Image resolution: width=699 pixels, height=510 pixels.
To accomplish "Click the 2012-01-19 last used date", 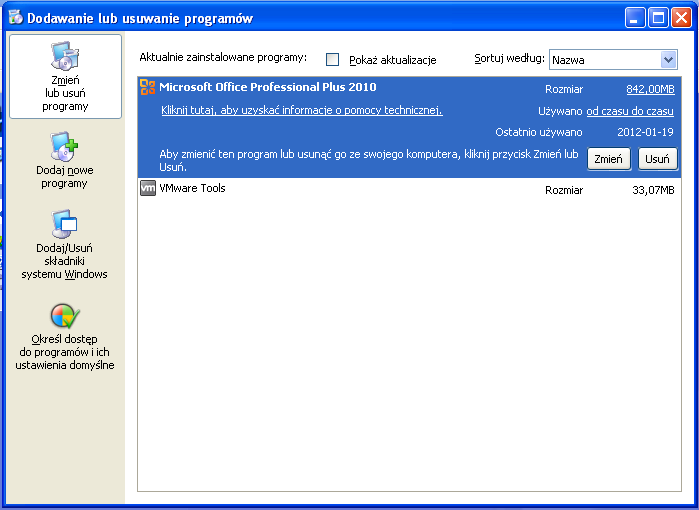I will tap(645, 132).
